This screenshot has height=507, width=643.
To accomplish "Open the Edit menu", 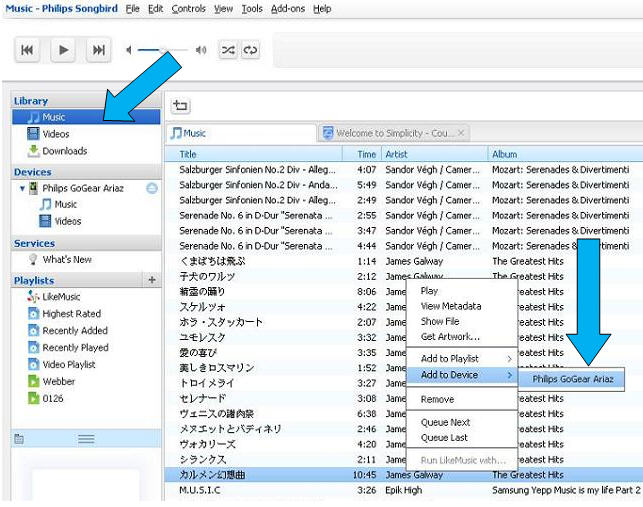I will coord(155,9).
